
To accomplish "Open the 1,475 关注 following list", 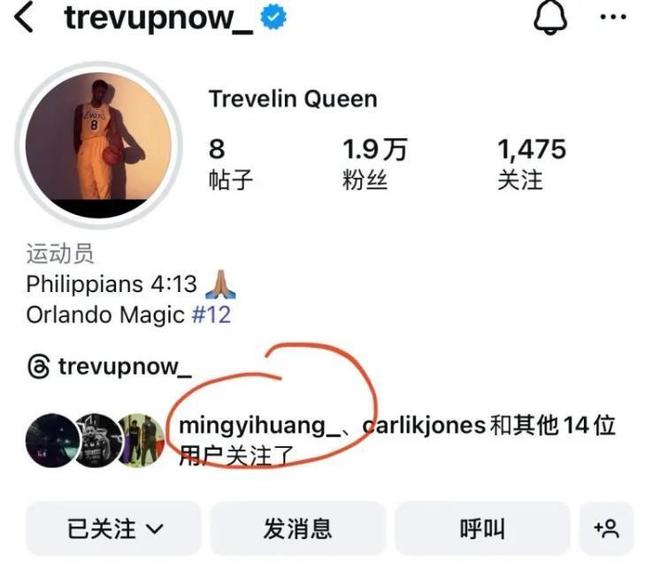I will coord(532,164).
